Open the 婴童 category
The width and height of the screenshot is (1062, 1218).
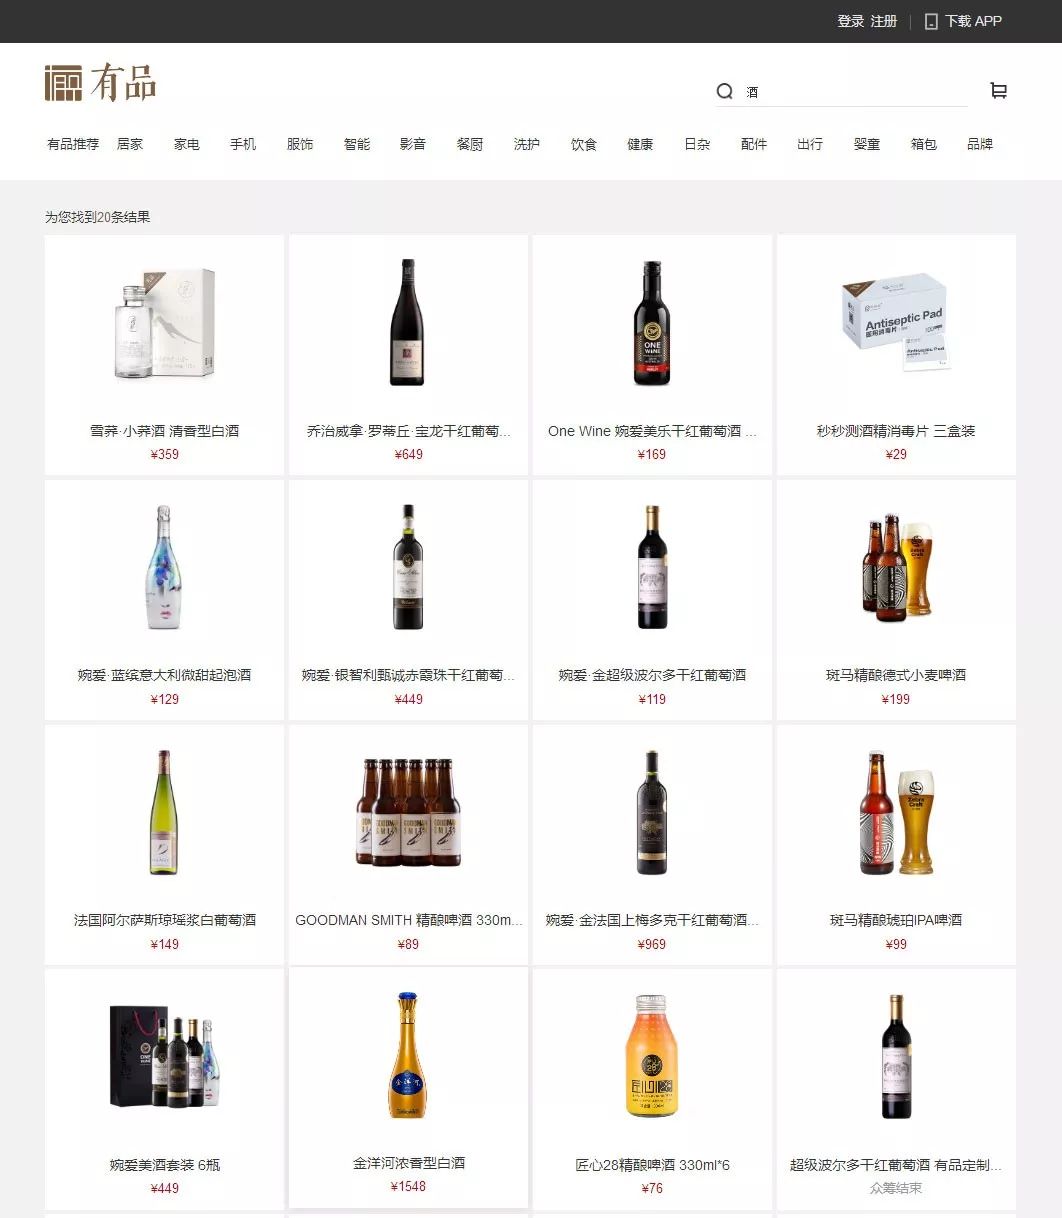pyautogui.click(x=867, y=144)
